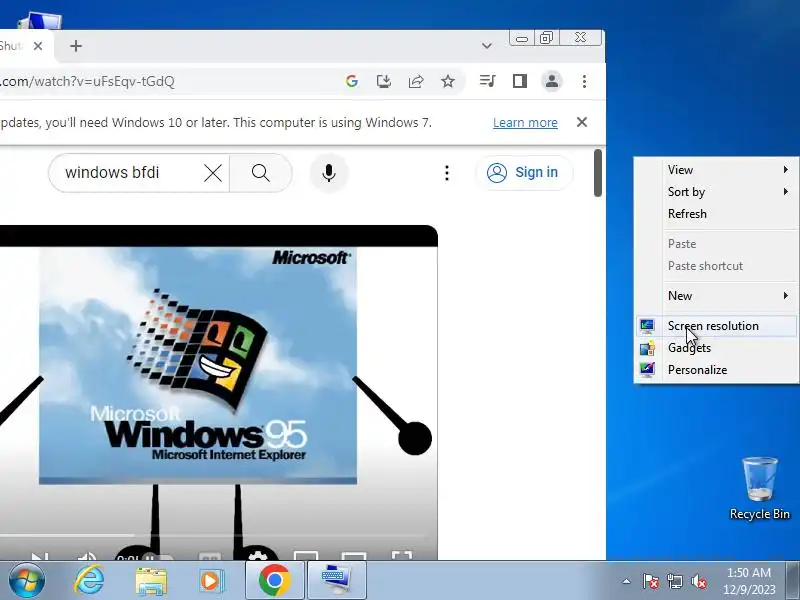Launch Internet Explorer from the taskbar
The image size is (800, 600).
point(89,581)
